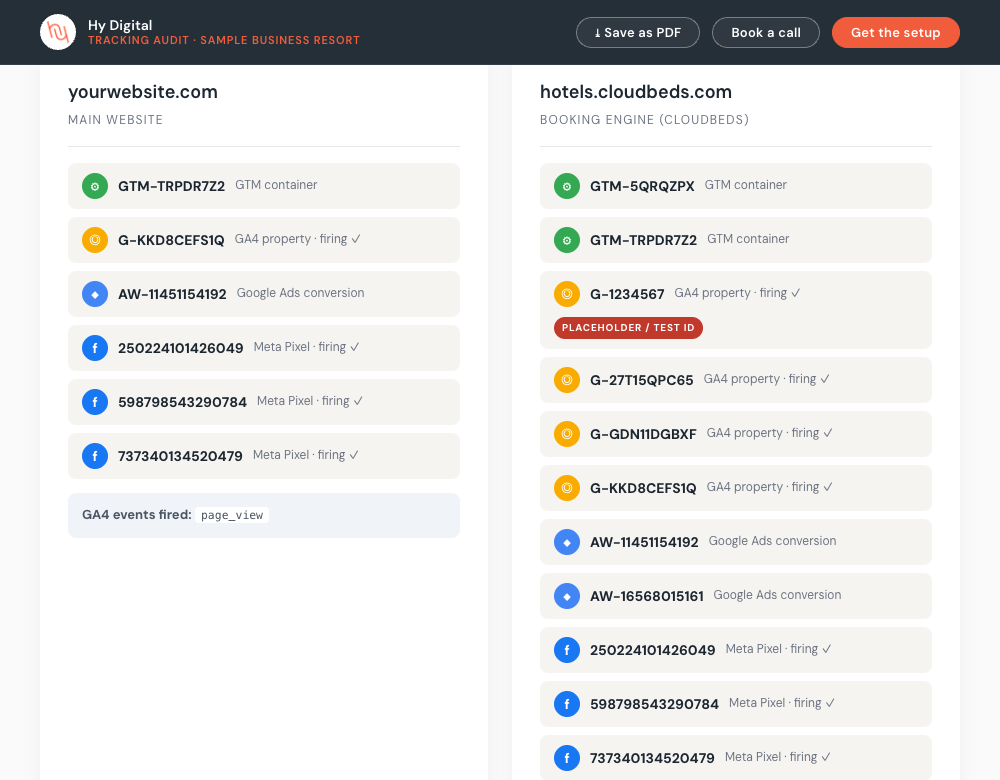
Task: Click G-GDN11DGBXF property ID text
Action: [643, 434]
